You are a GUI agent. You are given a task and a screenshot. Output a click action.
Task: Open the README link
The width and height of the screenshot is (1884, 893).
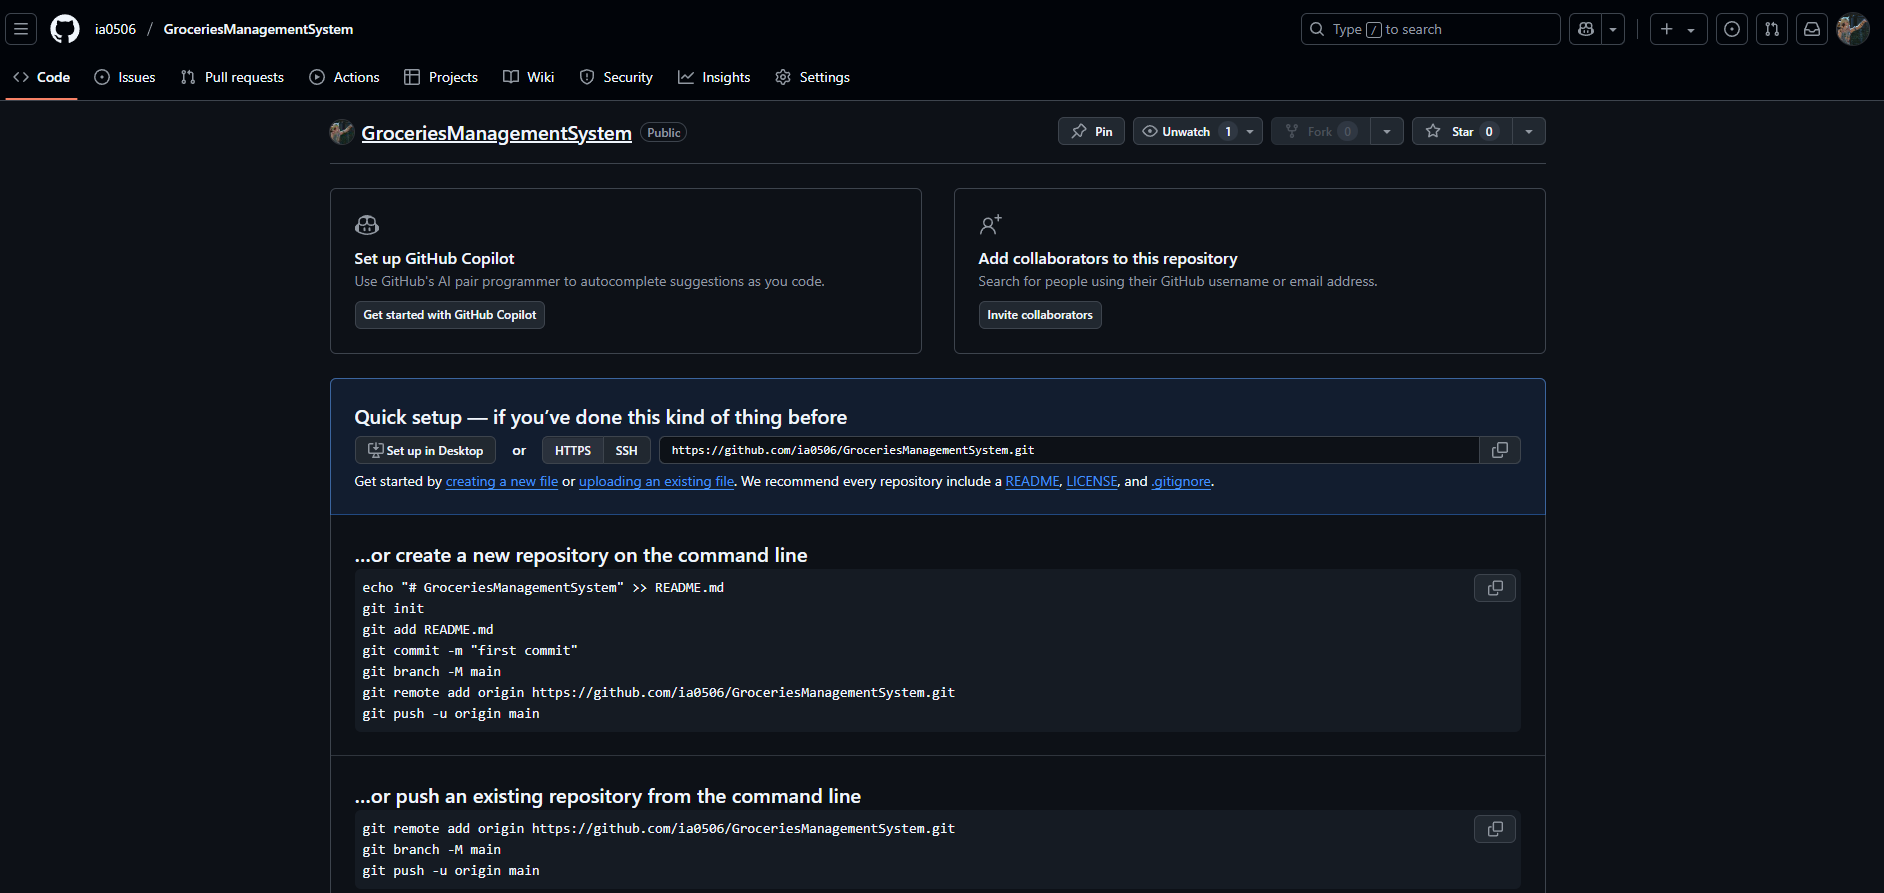pyautogui.click(x=1032, y=481)
